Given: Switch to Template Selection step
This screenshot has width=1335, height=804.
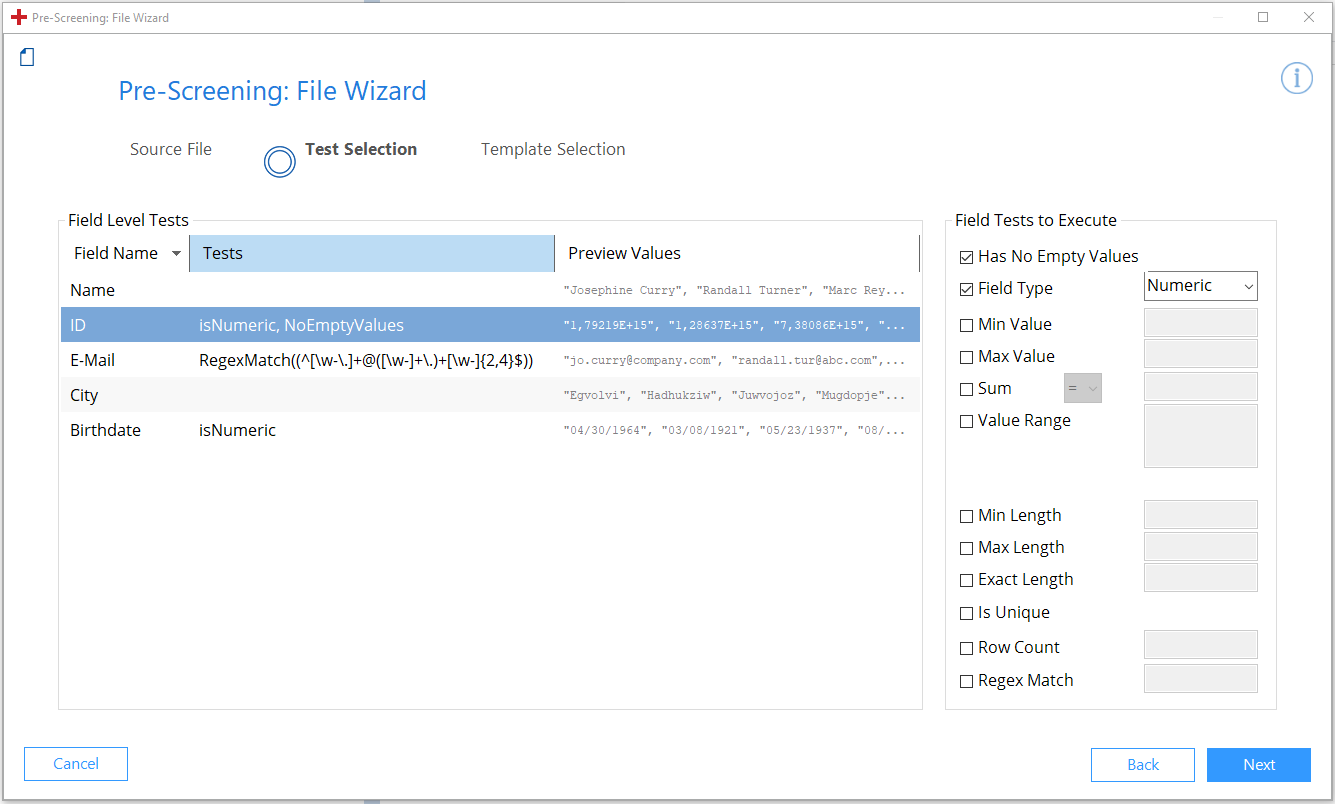Looking at the screenshot, I should pos(553,149).
